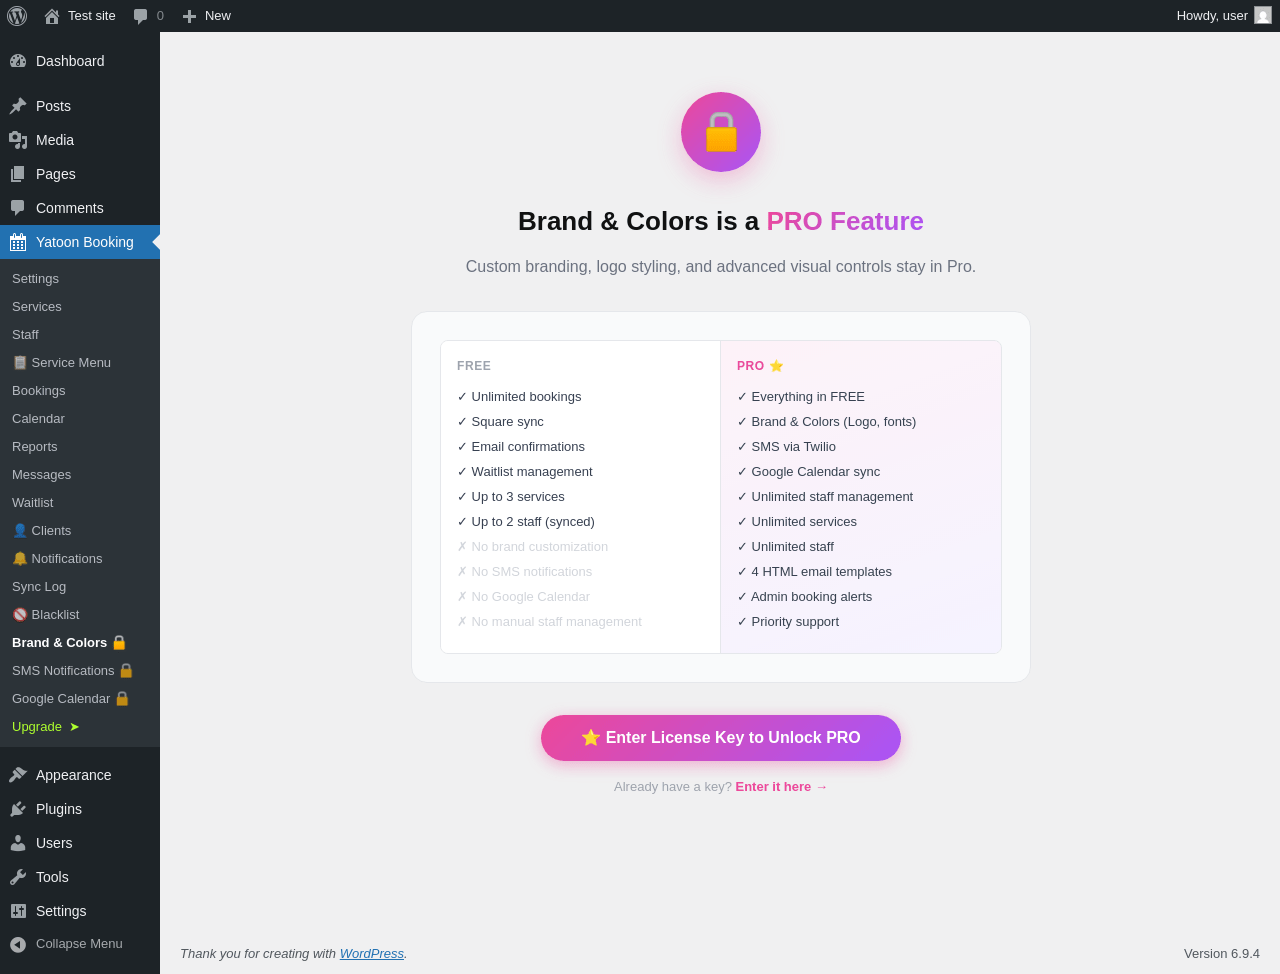Click Enter License Key to Unlock PRO
Image resolution: width=1280 pixels, height=974 pixels.
point(721,738)
